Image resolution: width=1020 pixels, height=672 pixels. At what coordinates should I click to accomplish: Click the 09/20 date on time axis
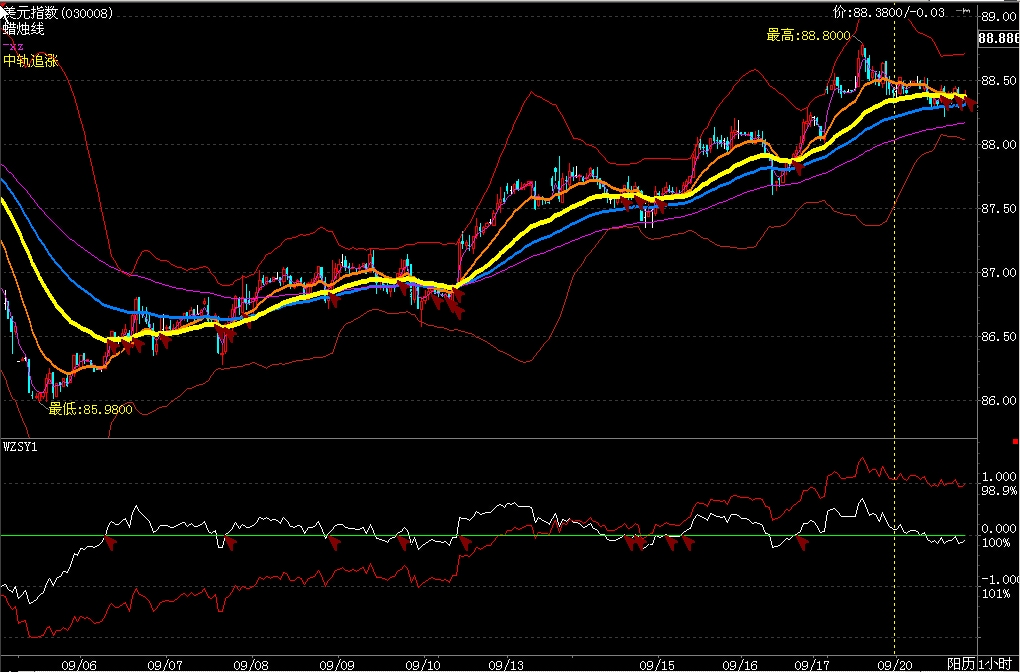click(x=894, y=665)
